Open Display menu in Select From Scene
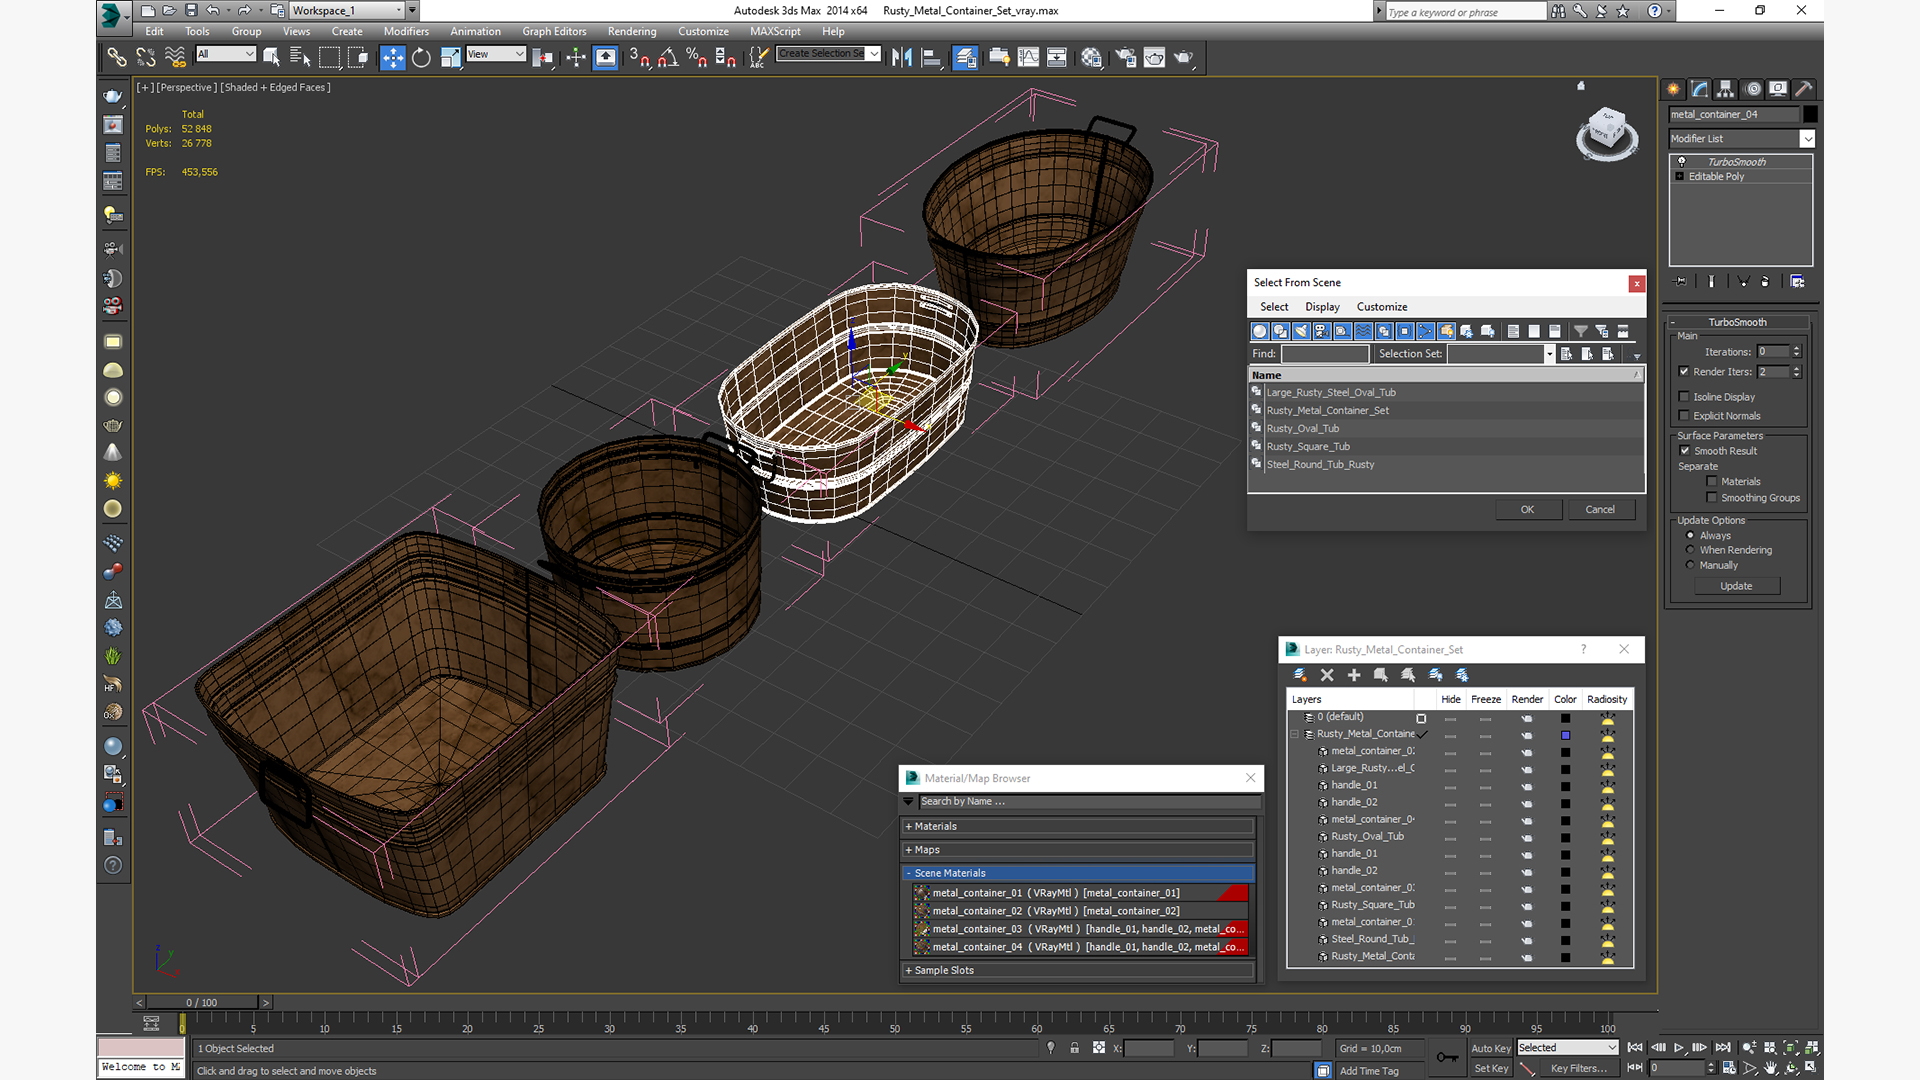 [x=1322, y=307]
